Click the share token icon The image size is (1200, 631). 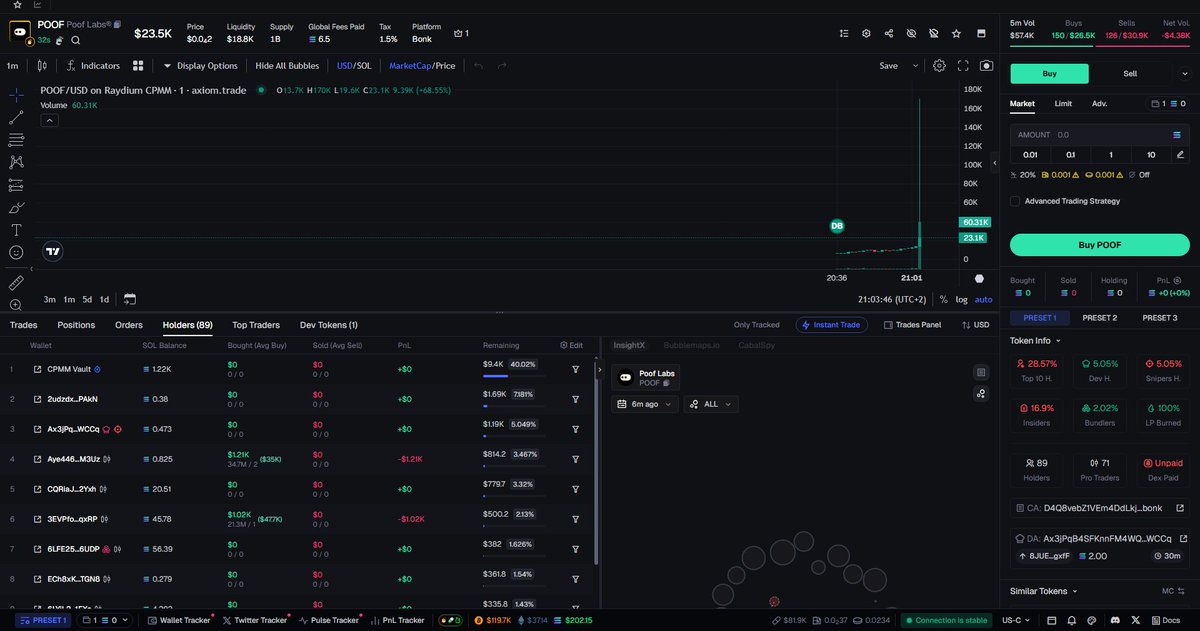pos(889,33)
